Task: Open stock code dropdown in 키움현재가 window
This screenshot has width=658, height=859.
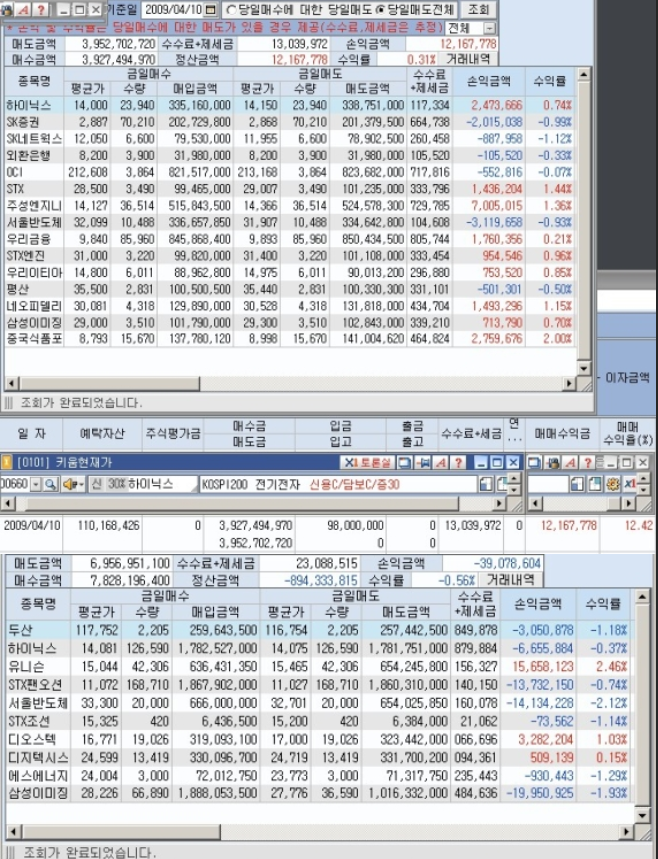Action: pyautogui.click(x=36, y=484)
